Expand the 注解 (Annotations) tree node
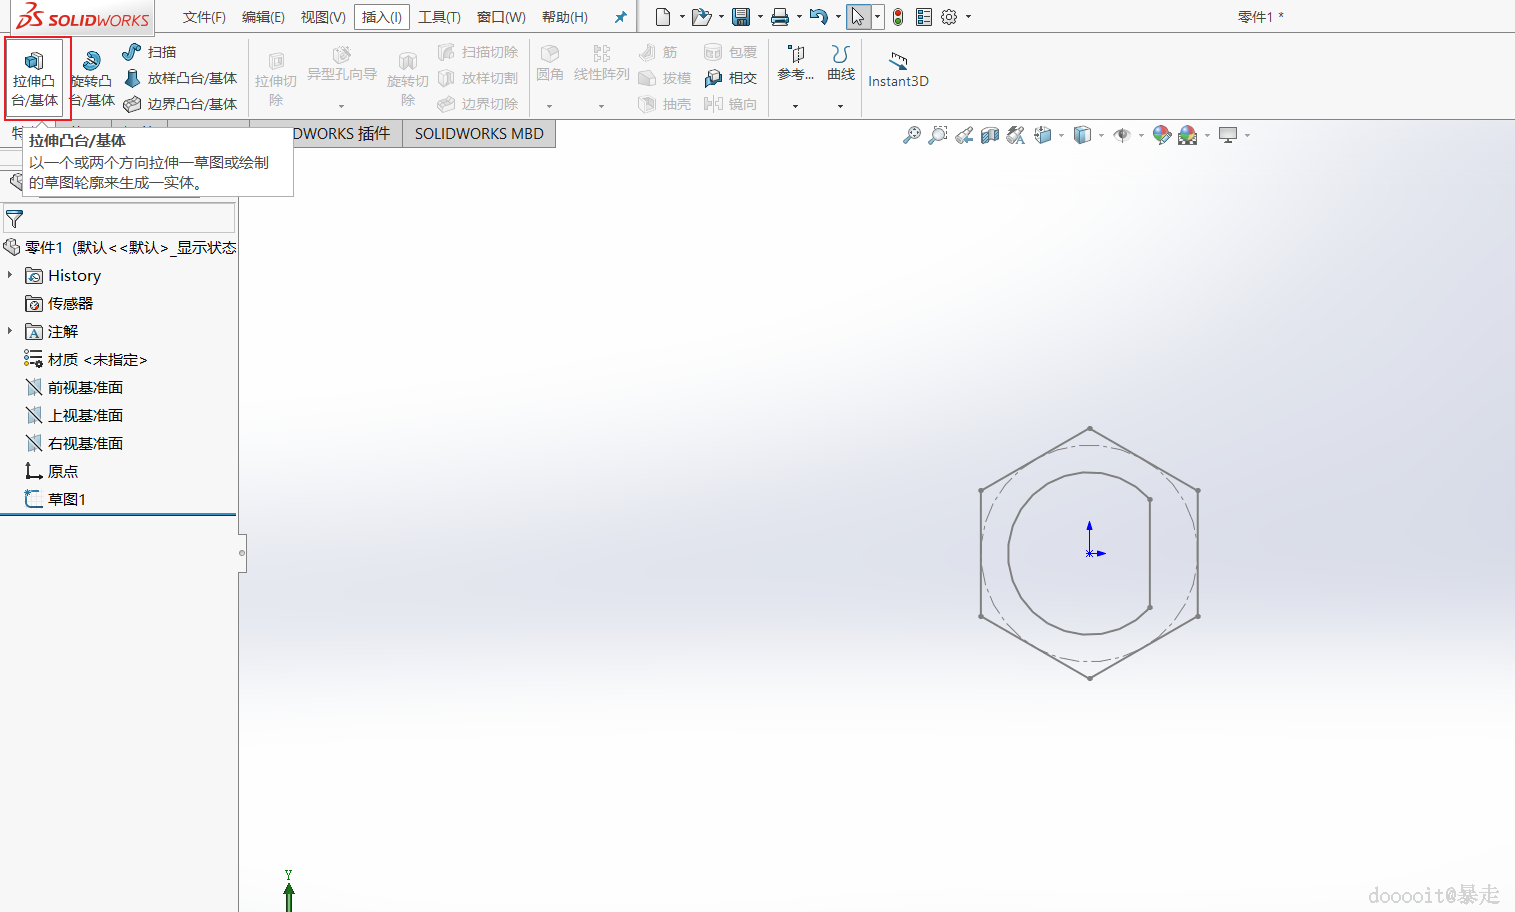1515x912 pixels. [x=10, y=331]
